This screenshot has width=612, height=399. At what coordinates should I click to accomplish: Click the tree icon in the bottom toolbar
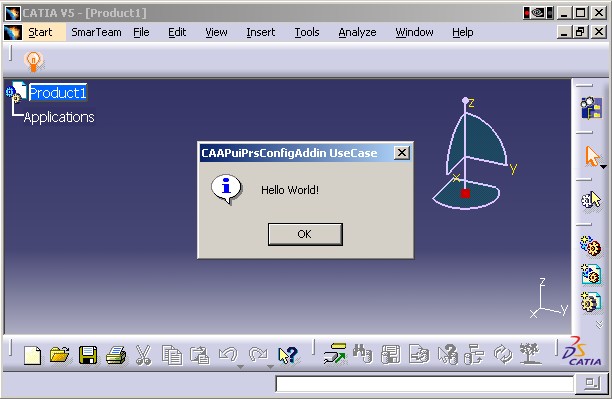[x=529, y=354]
